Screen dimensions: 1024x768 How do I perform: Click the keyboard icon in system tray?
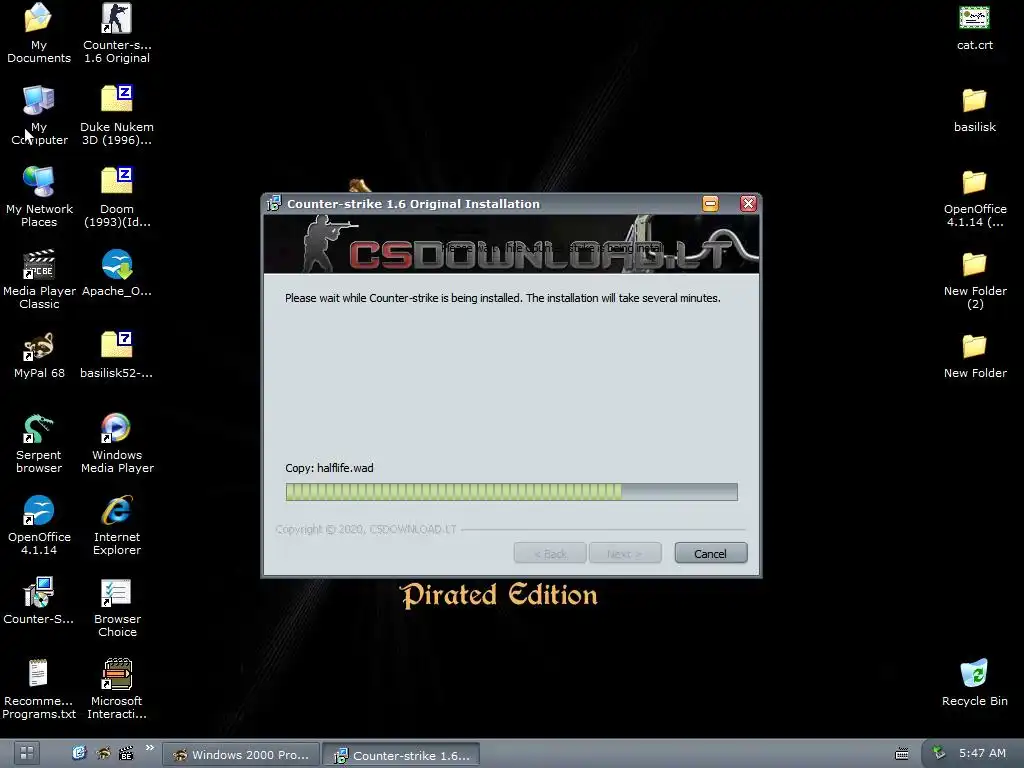coord(901,754)
